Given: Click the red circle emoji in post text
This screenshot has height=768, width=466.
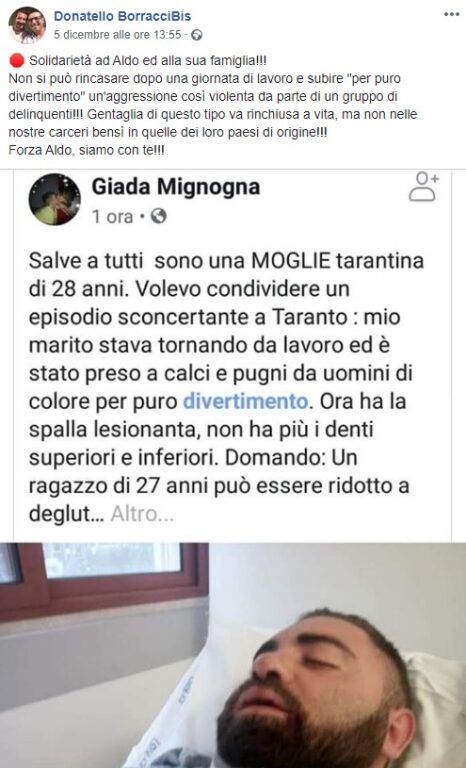Looking at the screenshot, I should 17,61.
